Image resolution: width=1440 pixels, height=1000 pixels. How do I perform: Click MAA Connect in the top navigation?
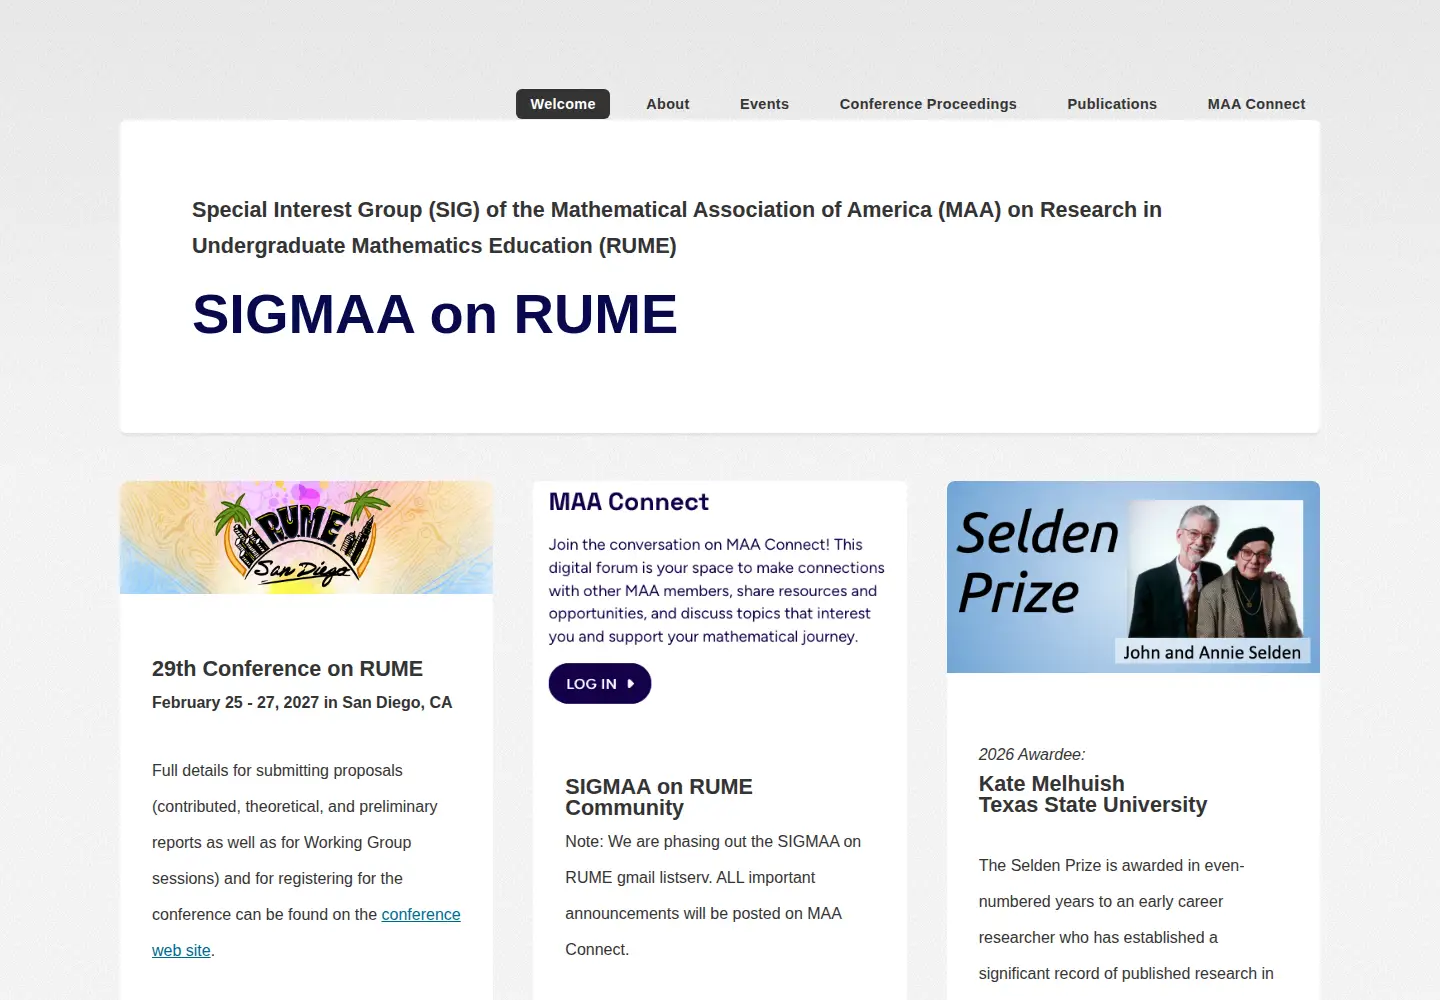[1256, 104]
